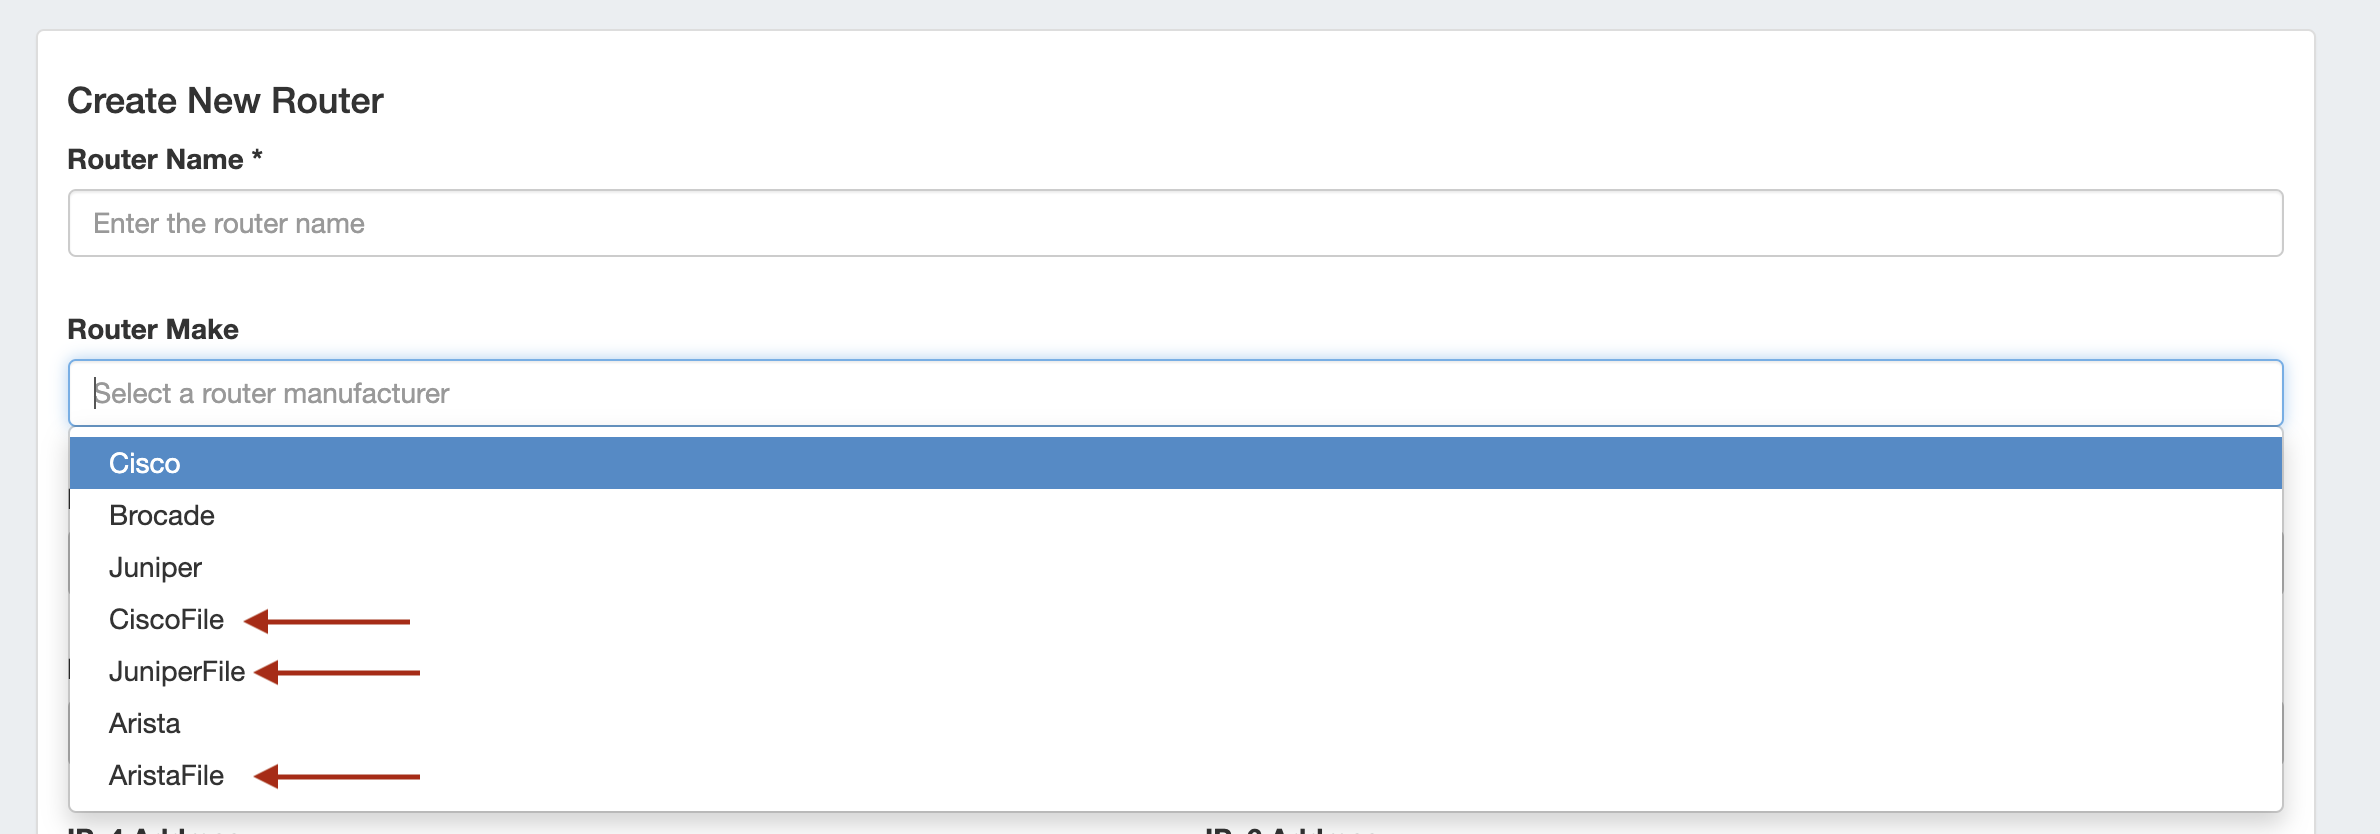This screenshot has width=2380, height=834.
Task: Pick Juniper in the dropdown list
Action: pos(155,567)
